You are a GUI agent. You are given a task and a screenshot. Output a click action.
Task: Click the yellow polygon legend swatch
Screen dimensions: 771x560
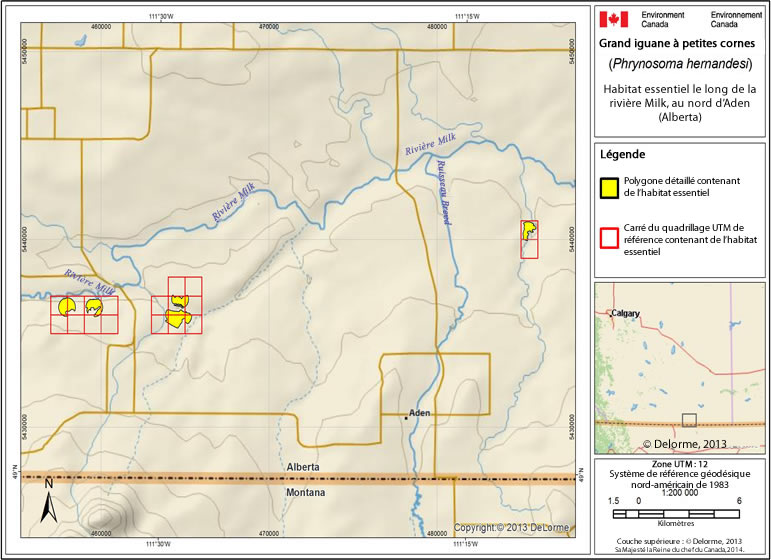(607, 187)
